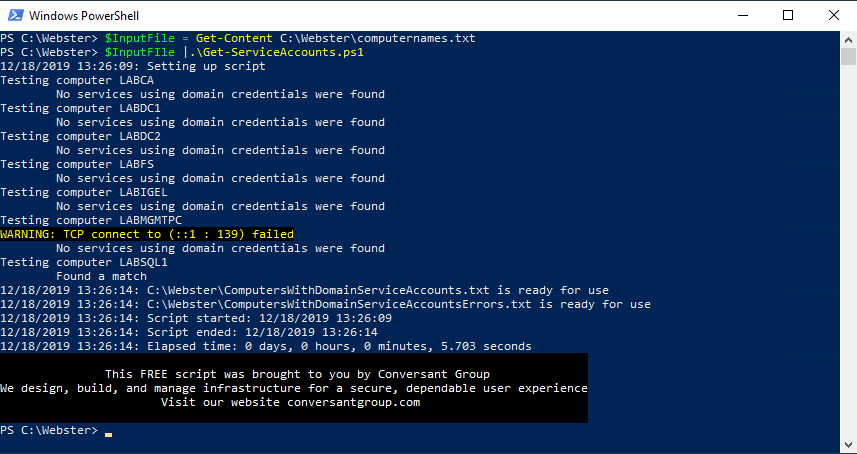Click the PowerShell icon in title bar
The height and width of the screenshot is (454, 857).
coord(15,15)
